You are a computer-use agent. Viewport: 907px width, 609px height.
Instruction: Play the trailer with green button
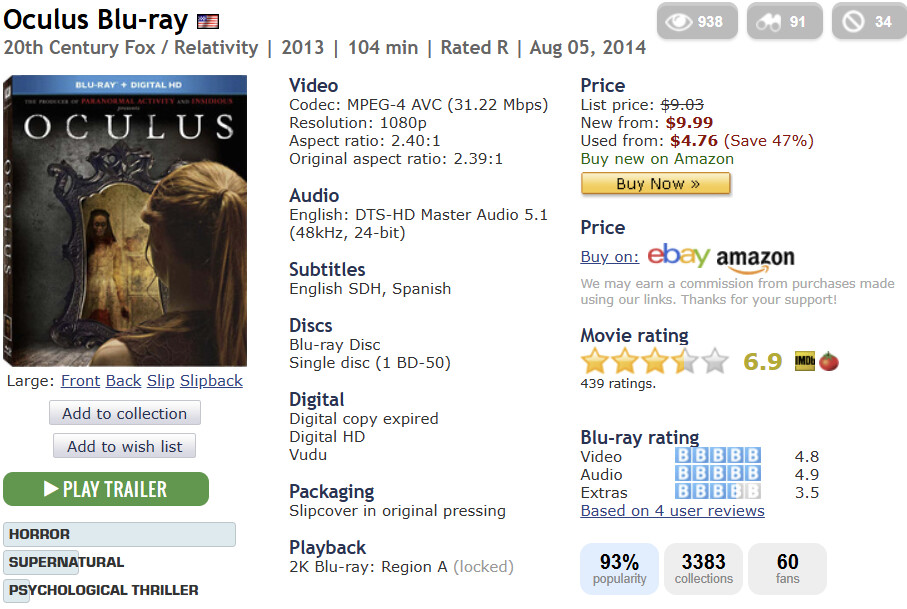(x=106, y=489)
